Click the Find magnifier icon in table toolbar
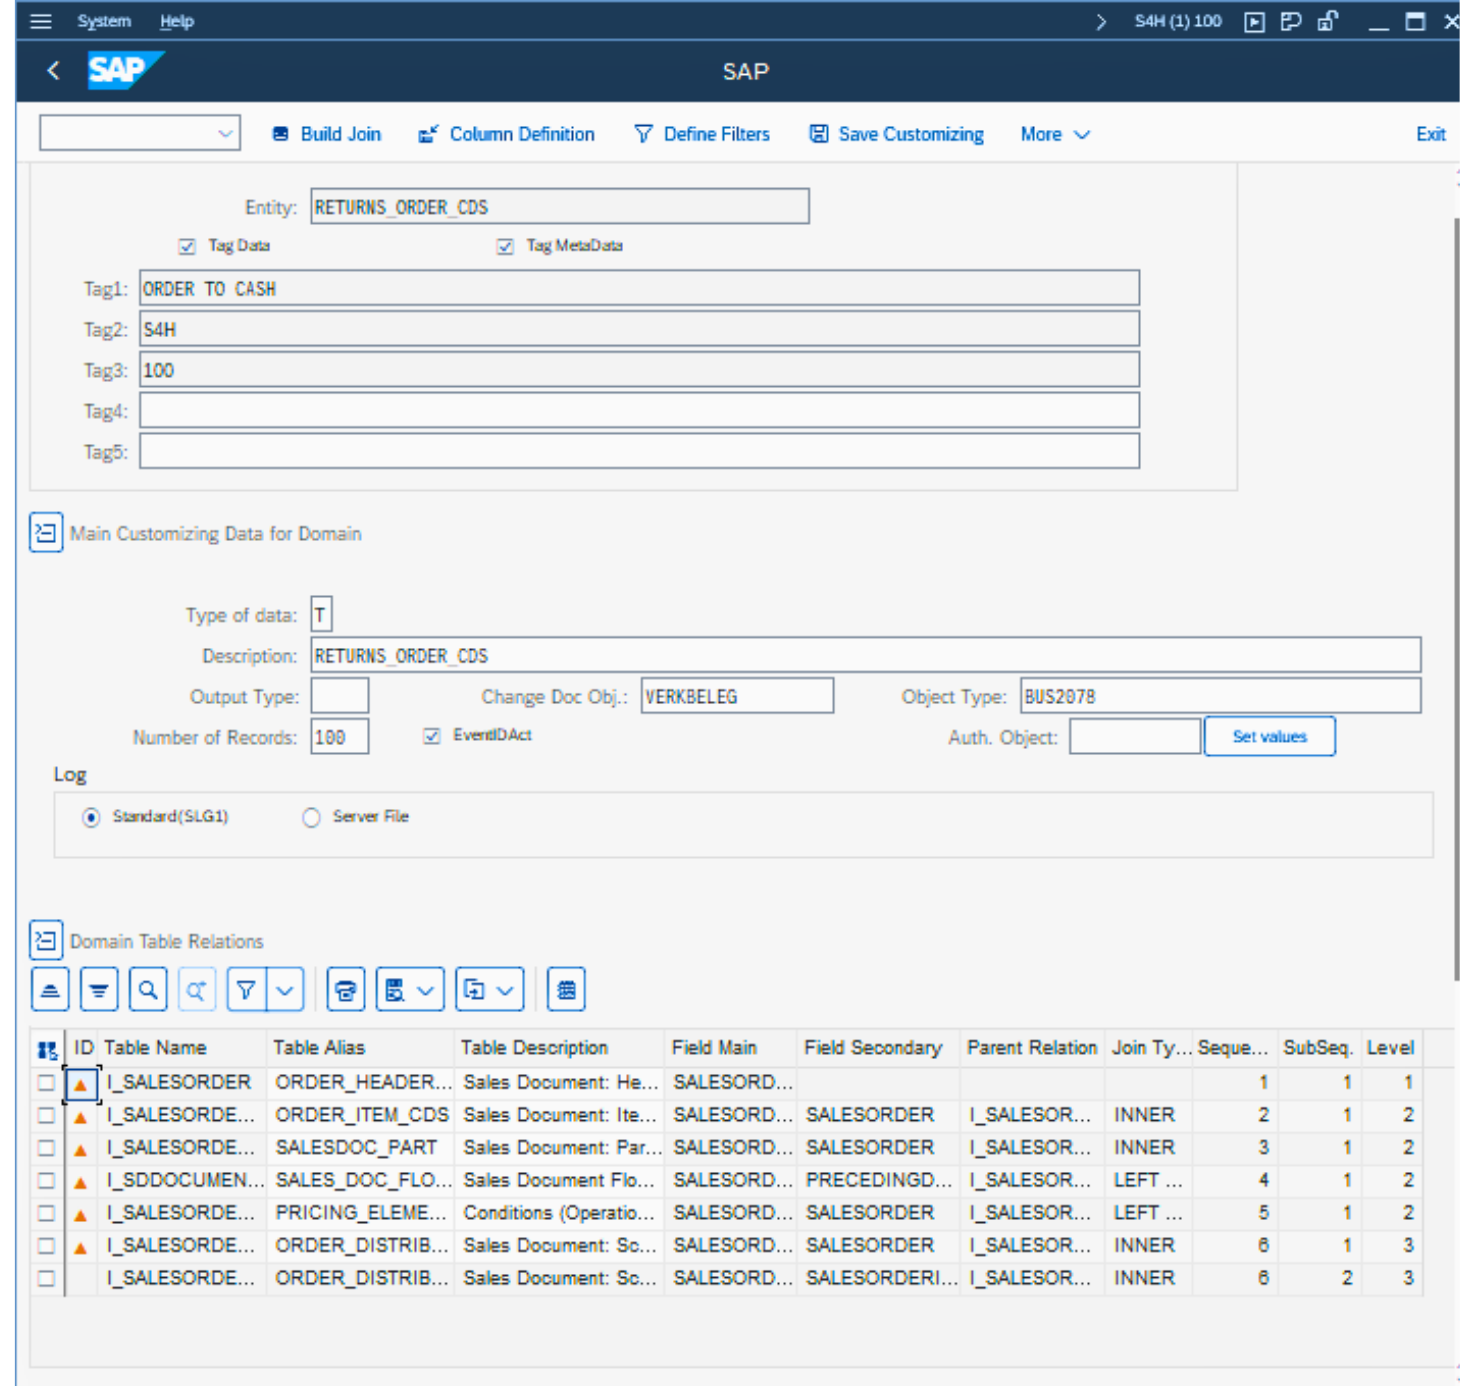Screen dimensions: 1460x1386 coord(148,990)
